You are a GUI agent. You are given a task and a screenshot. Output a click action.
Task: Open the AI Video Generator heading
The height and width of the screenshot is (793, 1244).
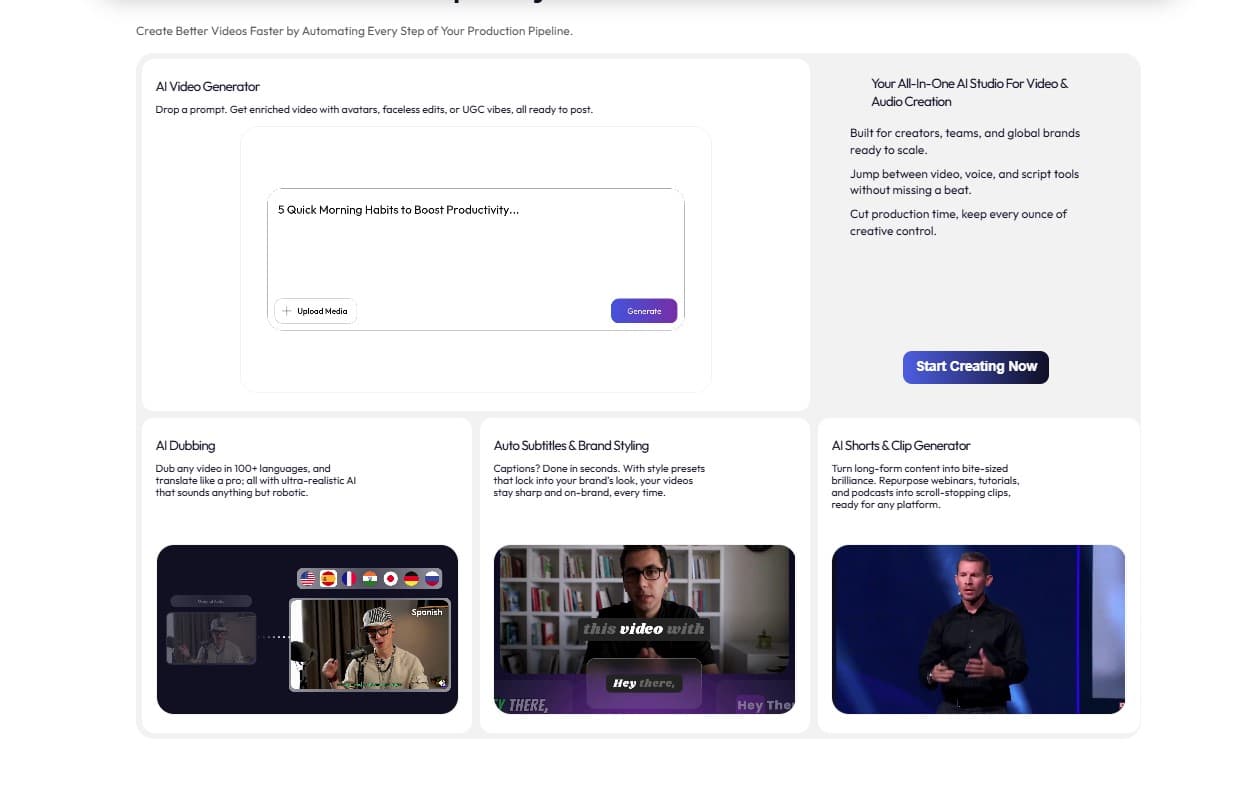(x=208, y=87)
